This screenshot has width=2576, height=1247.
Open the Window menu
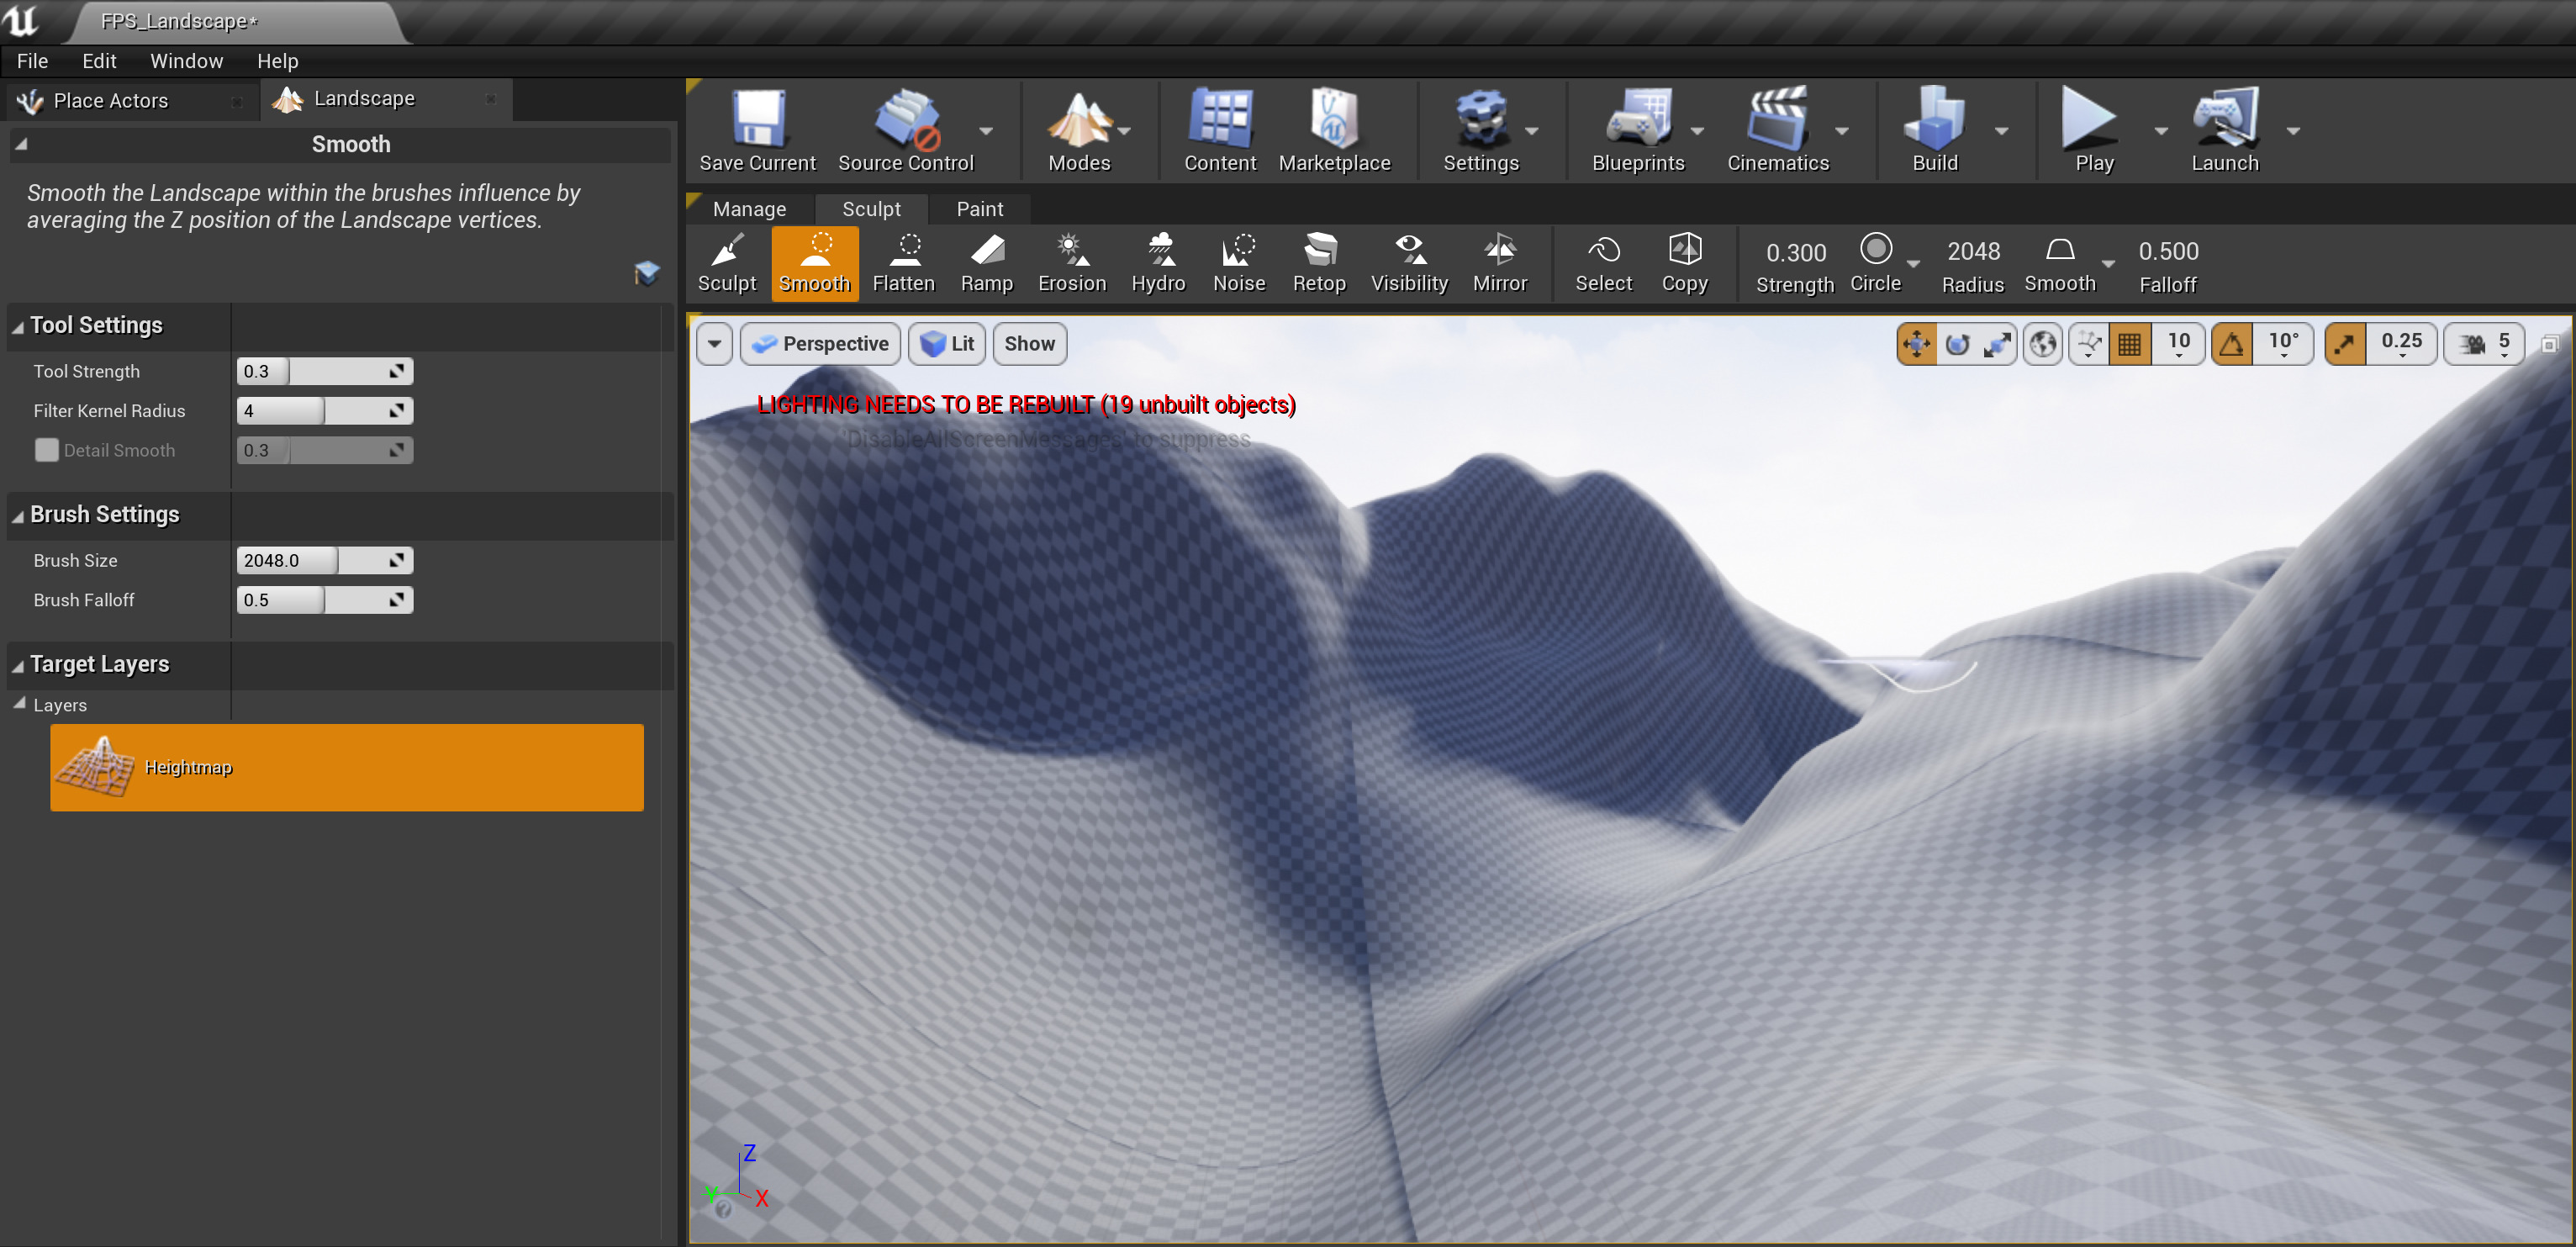pyautogui.click(x=186, y=61)
